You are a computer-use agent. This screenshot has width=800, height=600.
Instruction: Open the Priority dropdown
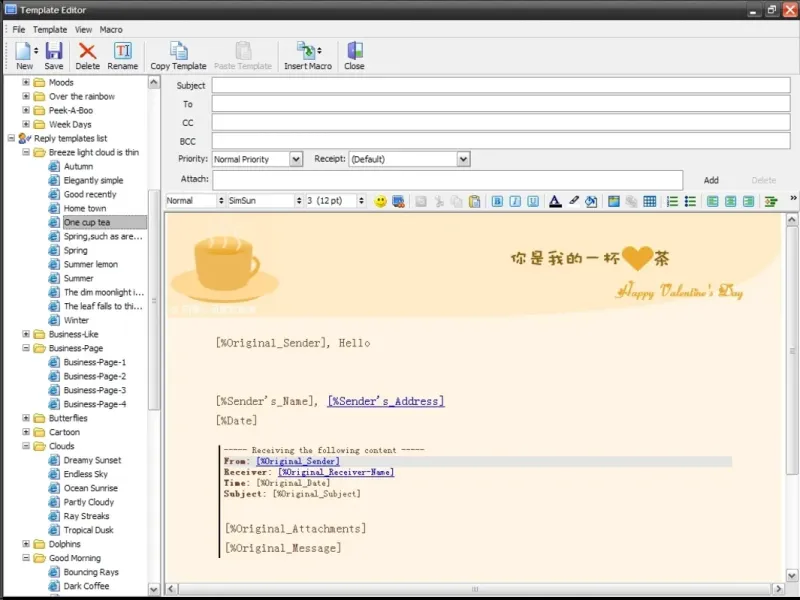pos(295,159)
